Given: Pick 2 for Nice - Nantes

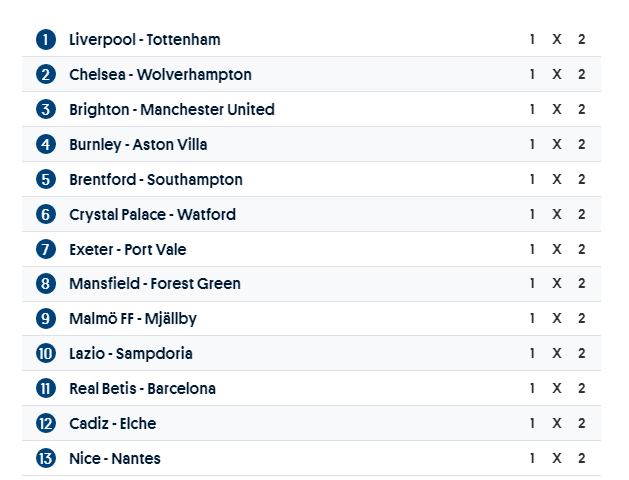Looking at the screenshot, I should (582, 459).
